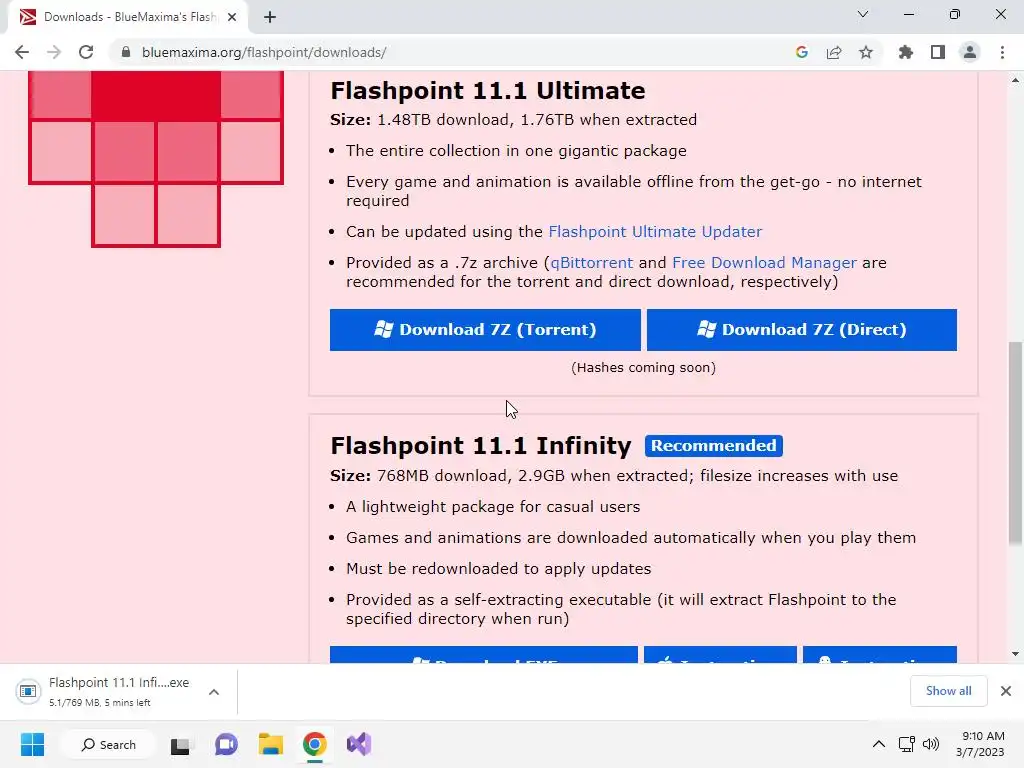Viewport: 1024px width, 768px height.
Task: Show hidden system tray icons
Action: point(879,744)
